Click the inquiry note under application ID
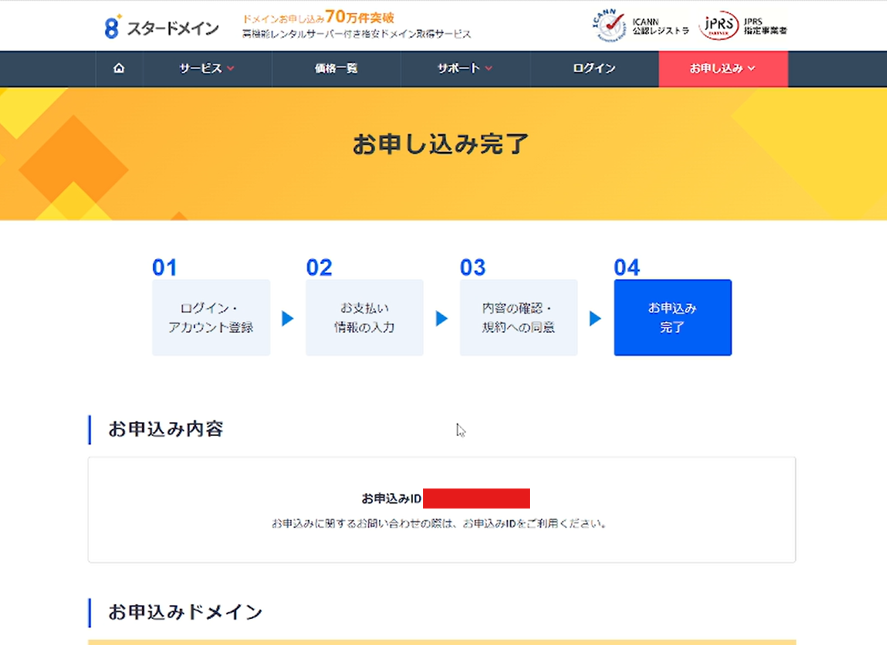887x645 pixels. [440, 523]
